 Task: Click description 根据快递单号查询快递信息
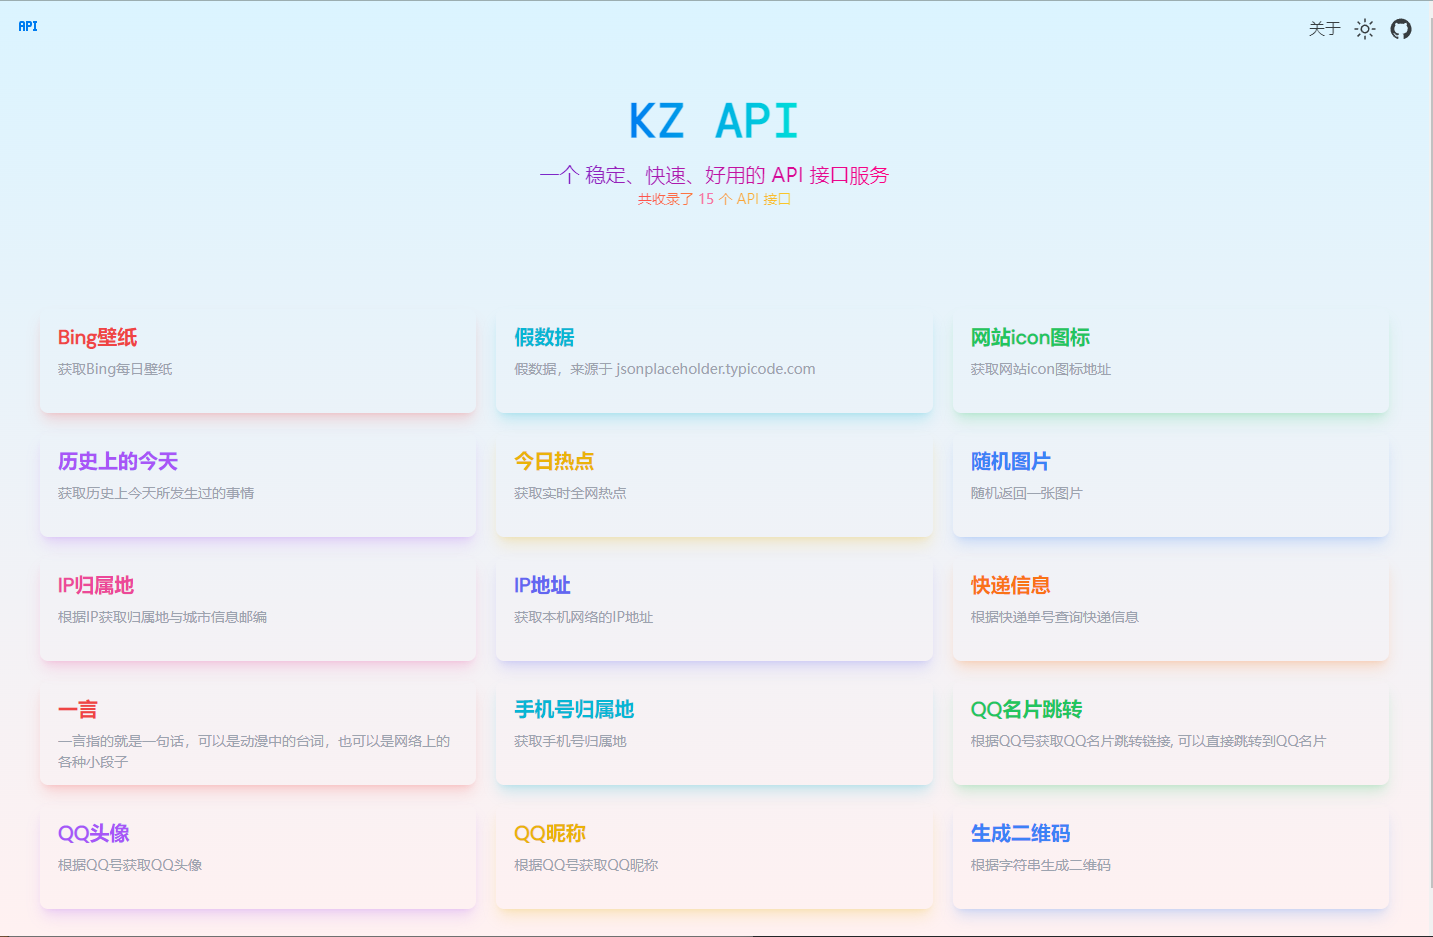coord(1055,617)
